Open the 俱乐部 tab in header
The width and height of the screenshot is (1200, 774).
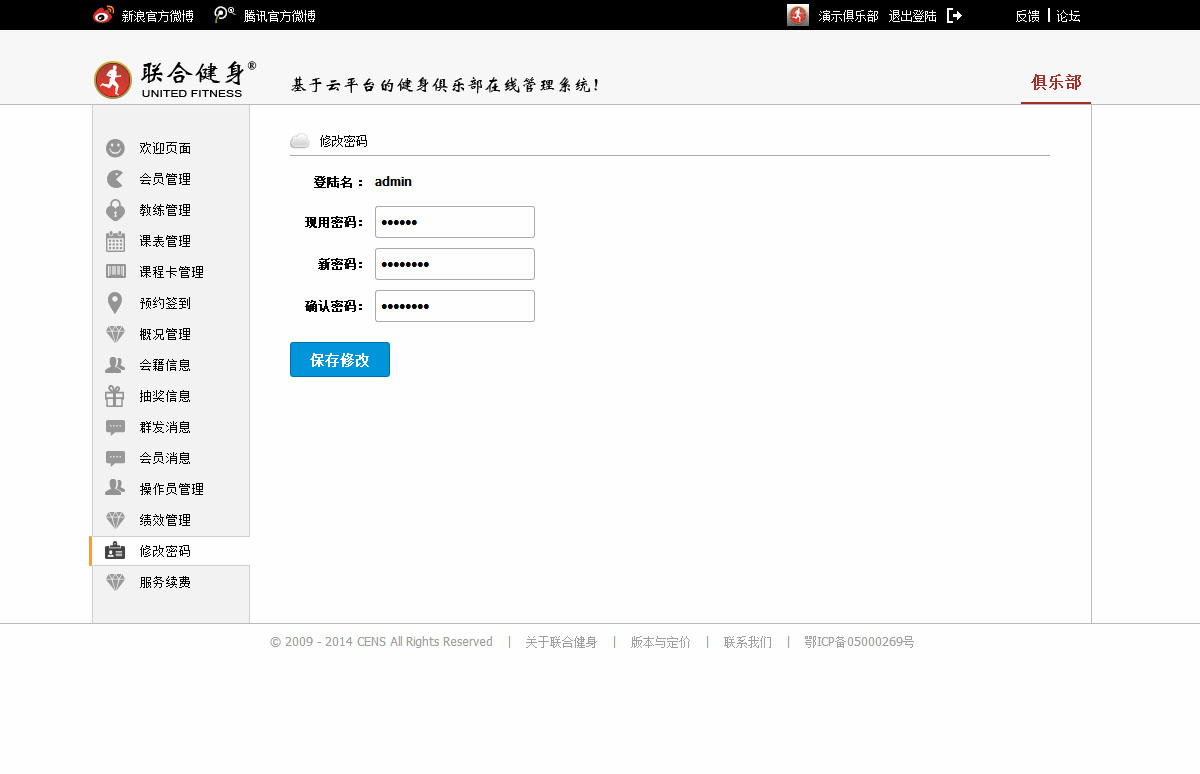(x=1056, y=82)
